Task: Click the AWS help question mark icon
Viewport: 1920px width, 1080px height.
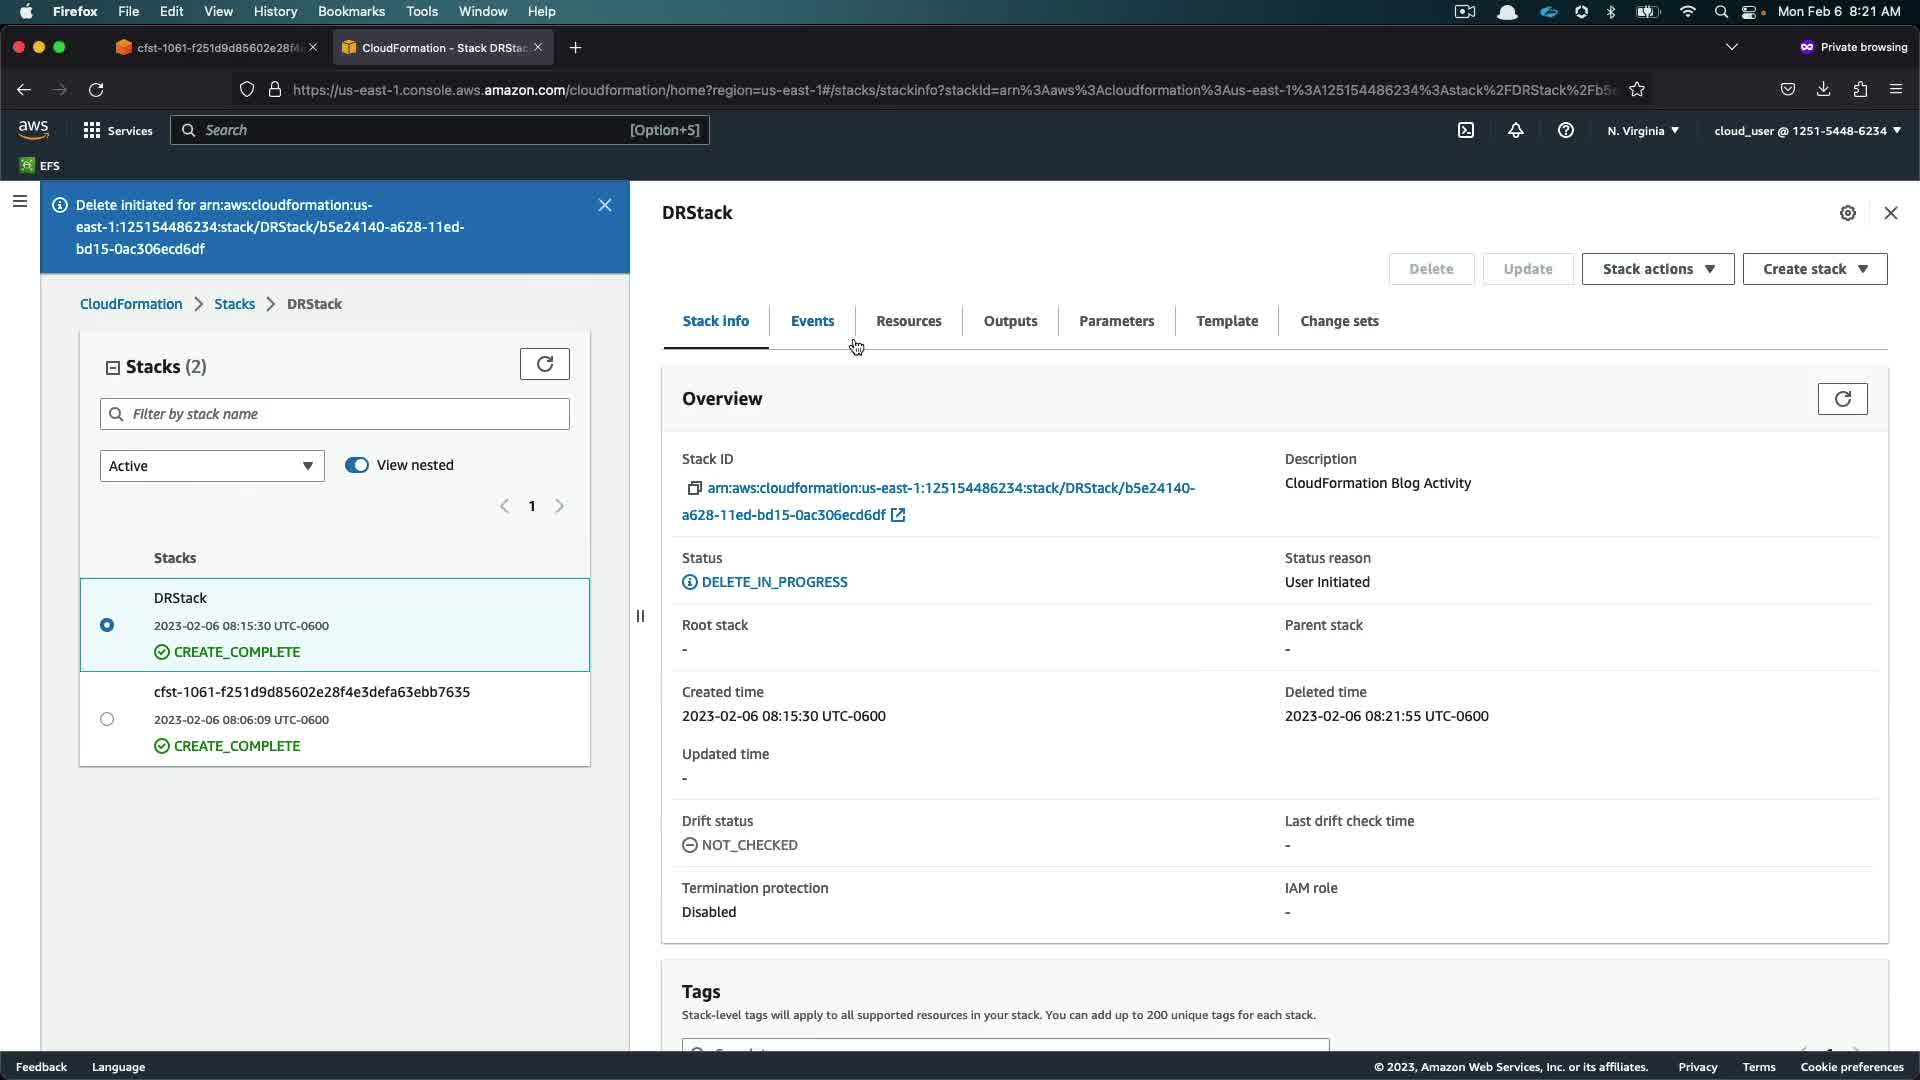Action: click(1566, 130)
